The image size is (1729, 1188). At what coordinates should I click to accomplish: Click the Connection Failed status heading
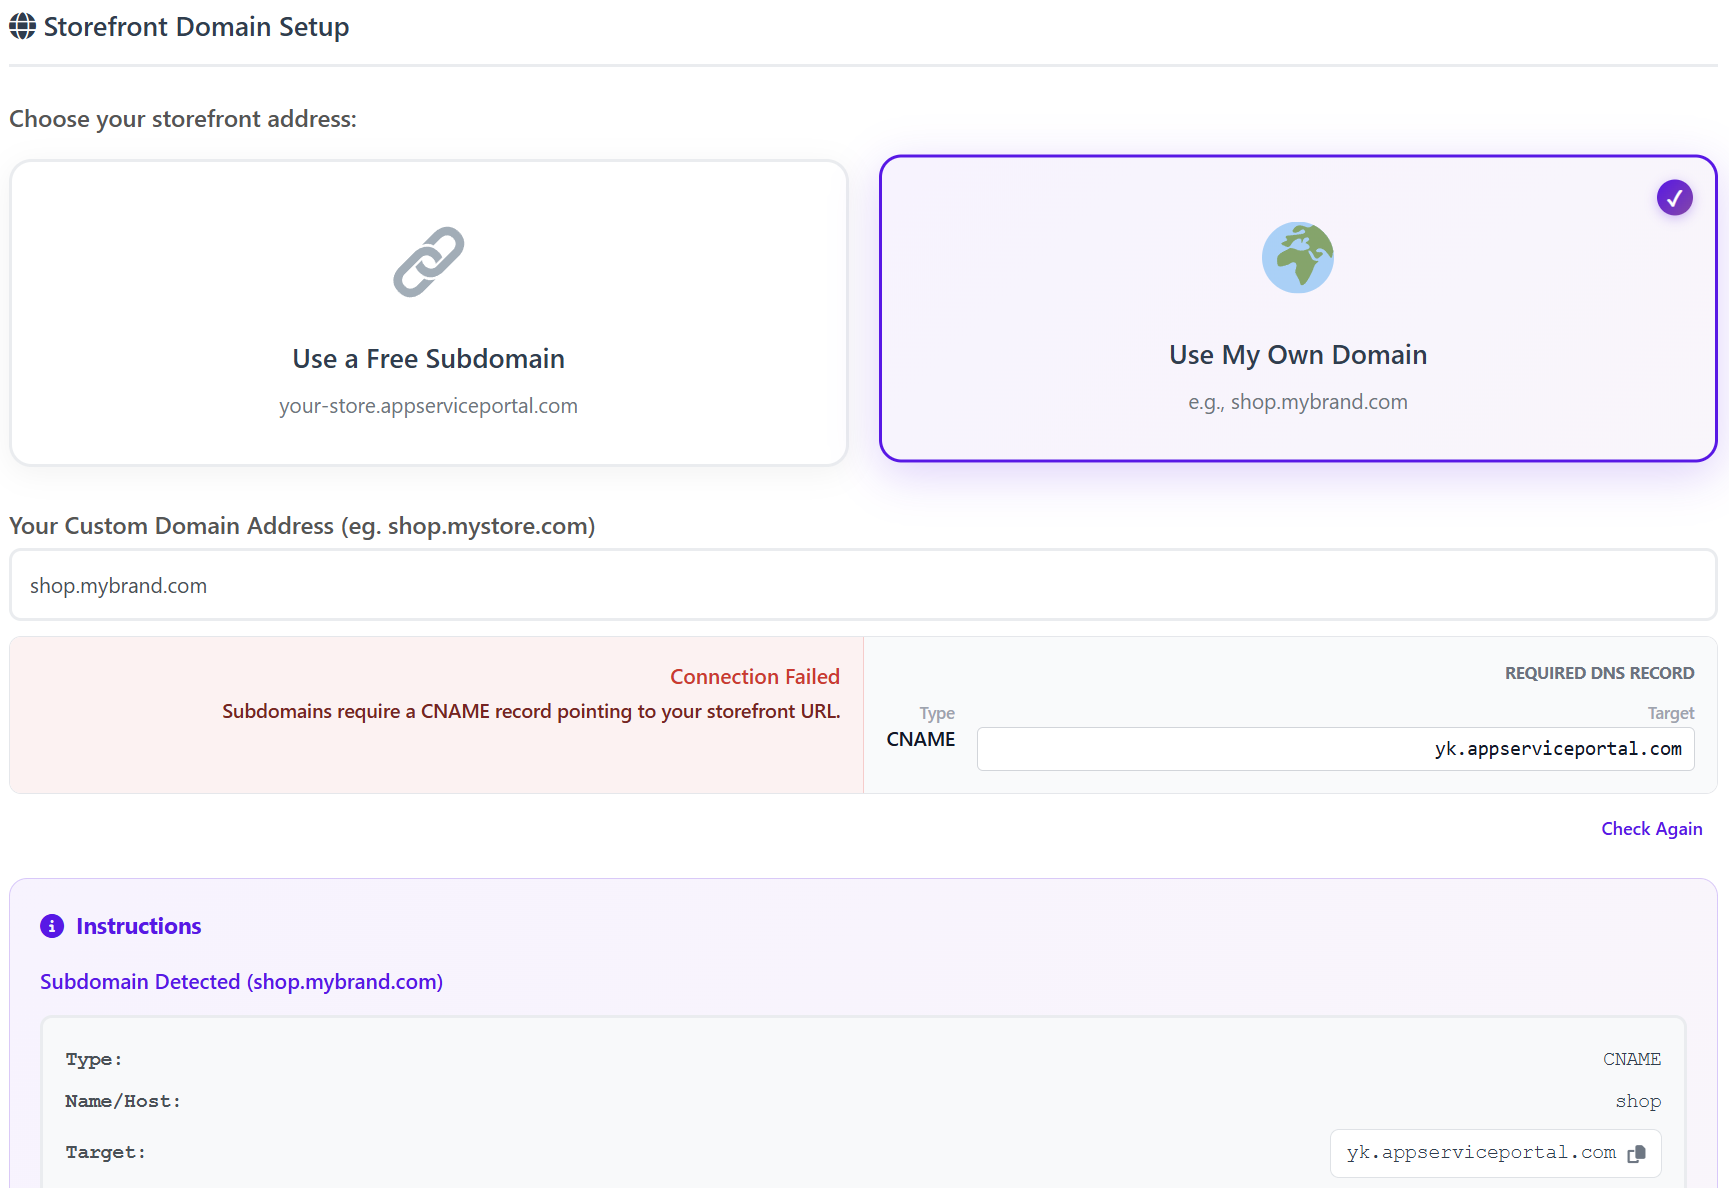click(x=754, y=677)
